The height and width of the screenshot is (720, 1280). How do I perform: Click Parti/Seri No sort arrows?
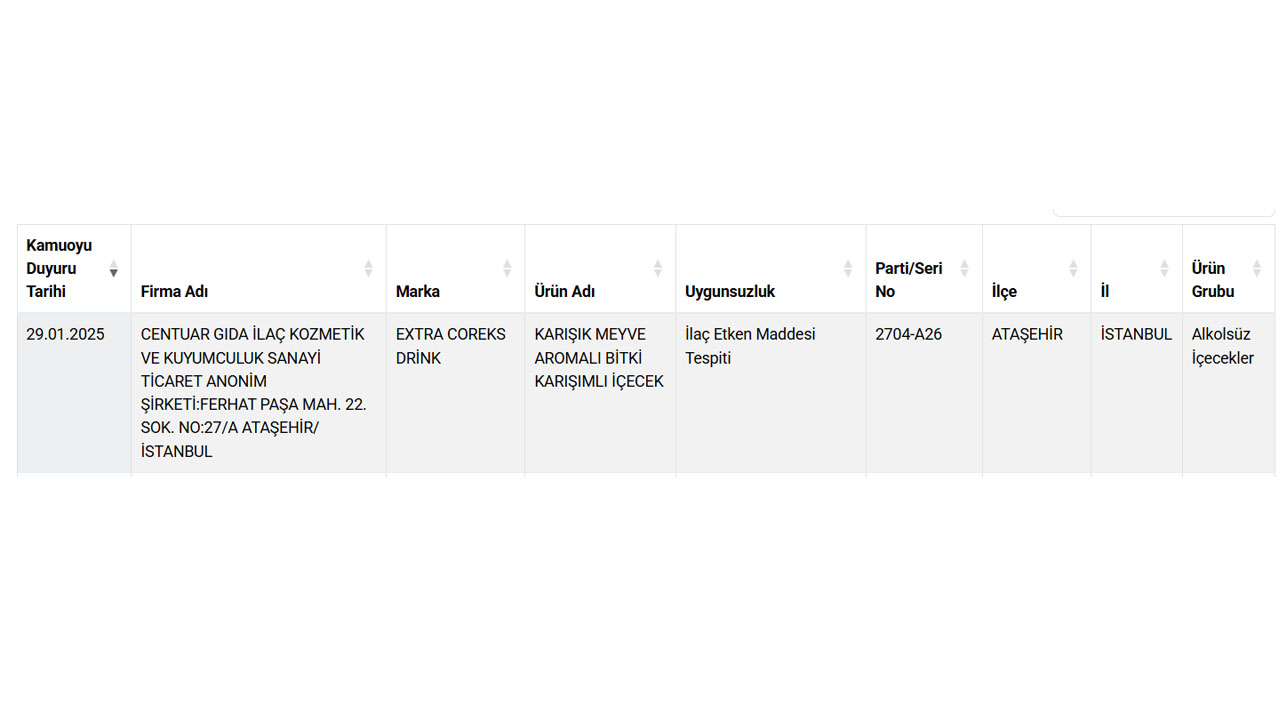pyautogui.click(x=965, y=268)
